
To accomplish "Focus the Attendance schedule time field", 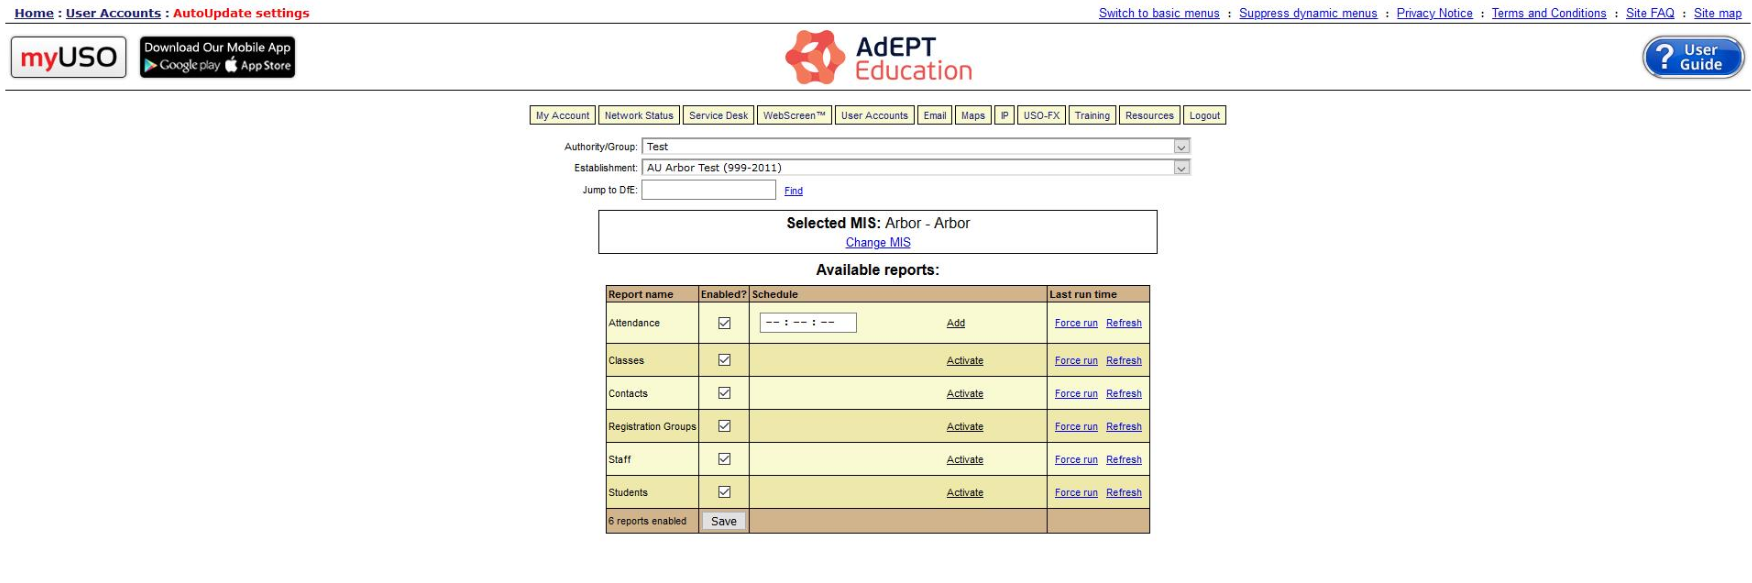I will (808, 322).
